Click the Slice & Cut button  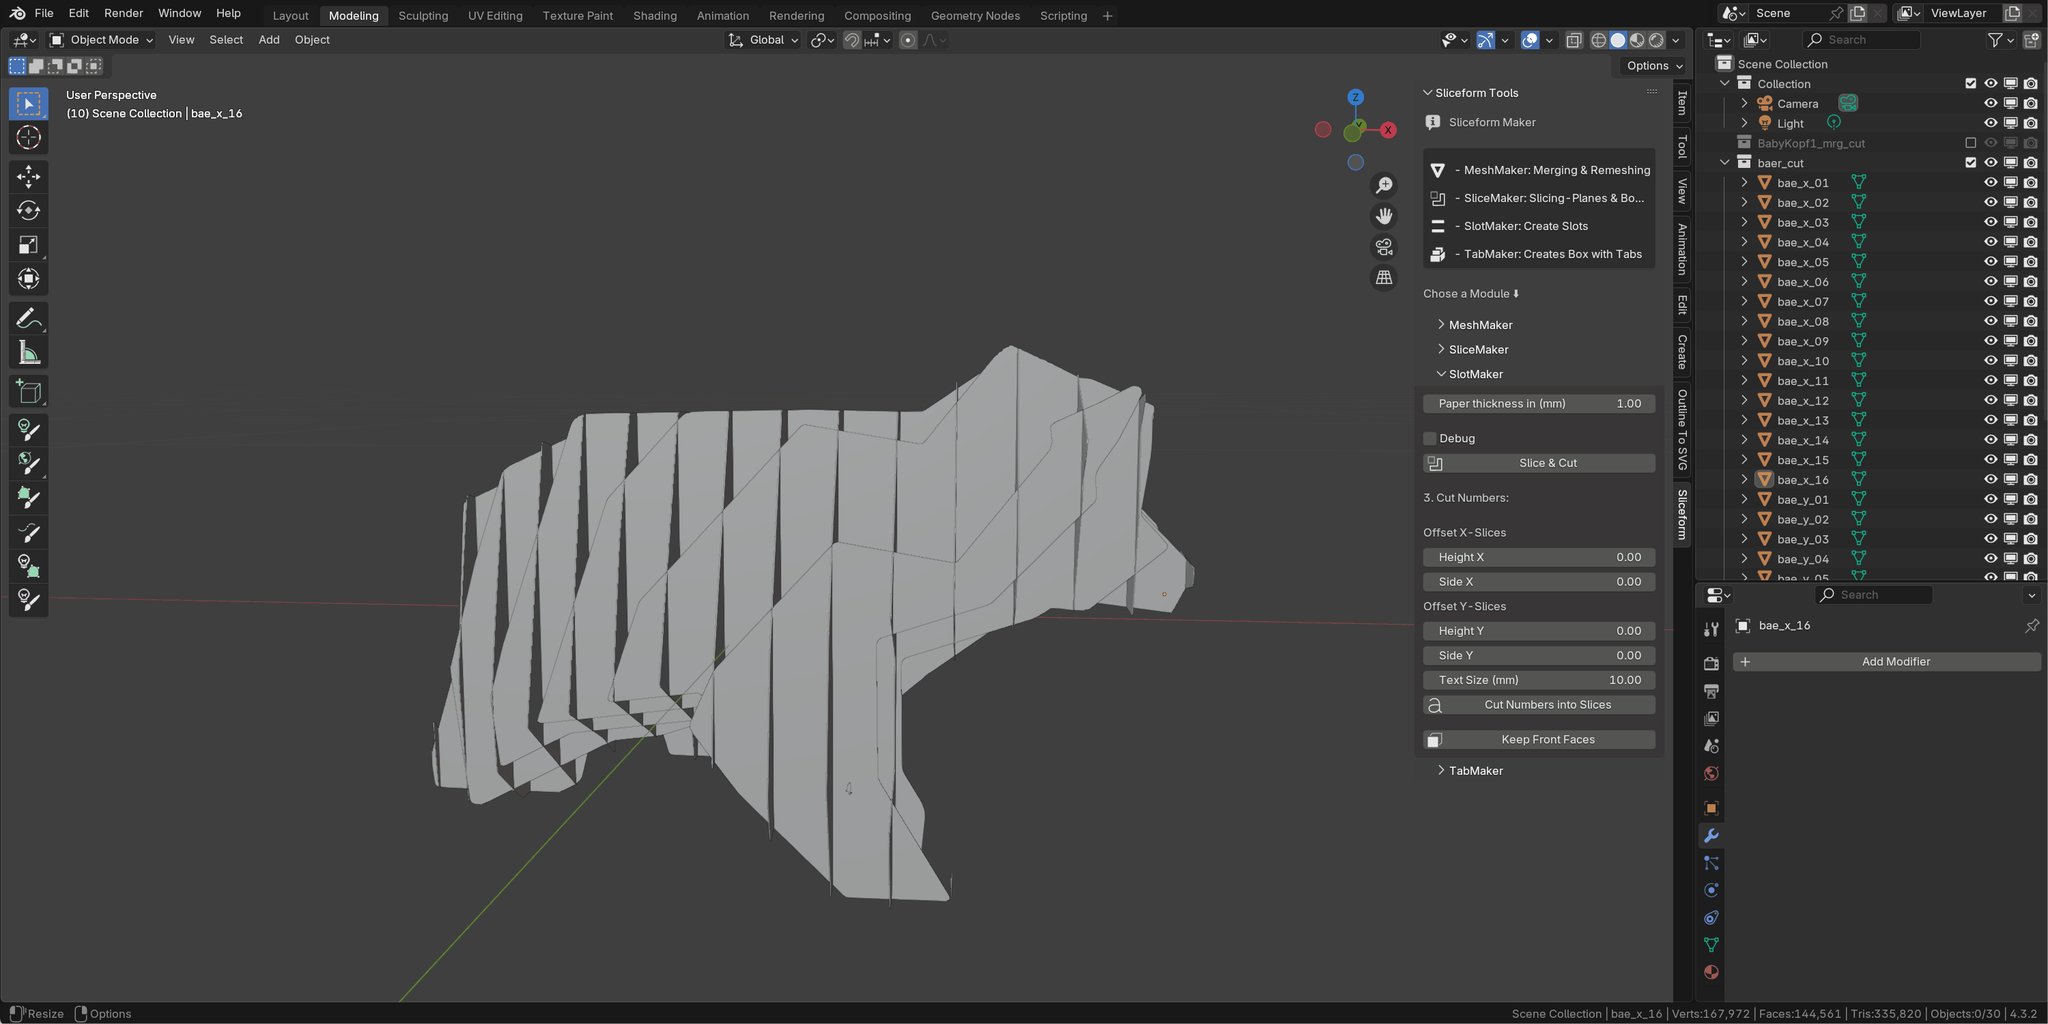coord(1548,462)
